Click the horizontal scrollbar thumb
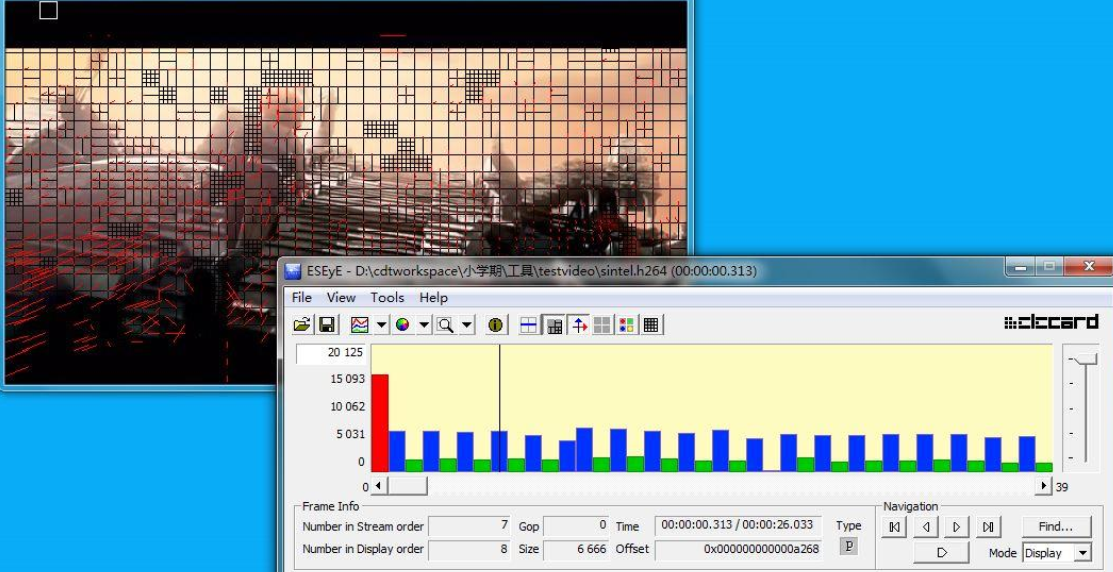The width and height of the screenshot is (1113, 572). pos(406,486)
